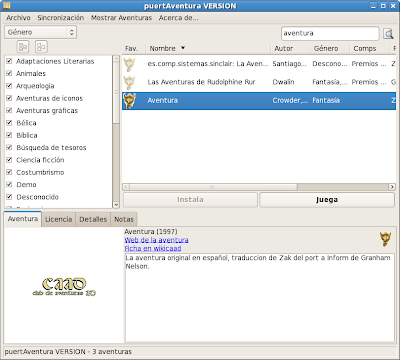Viewport: 400px width, 360px height.
Task: Sort by the Nombre column header
Action: pos(208,48)
